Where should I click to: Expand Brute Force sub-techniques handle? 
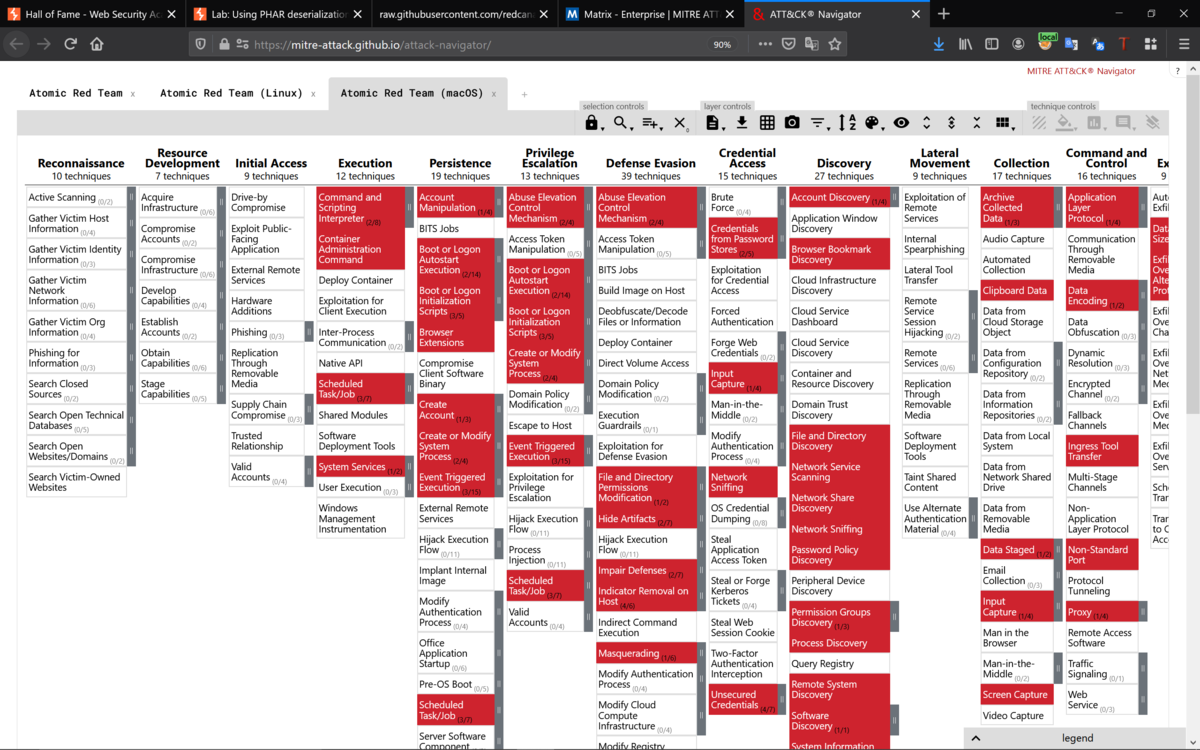point(781,203)
